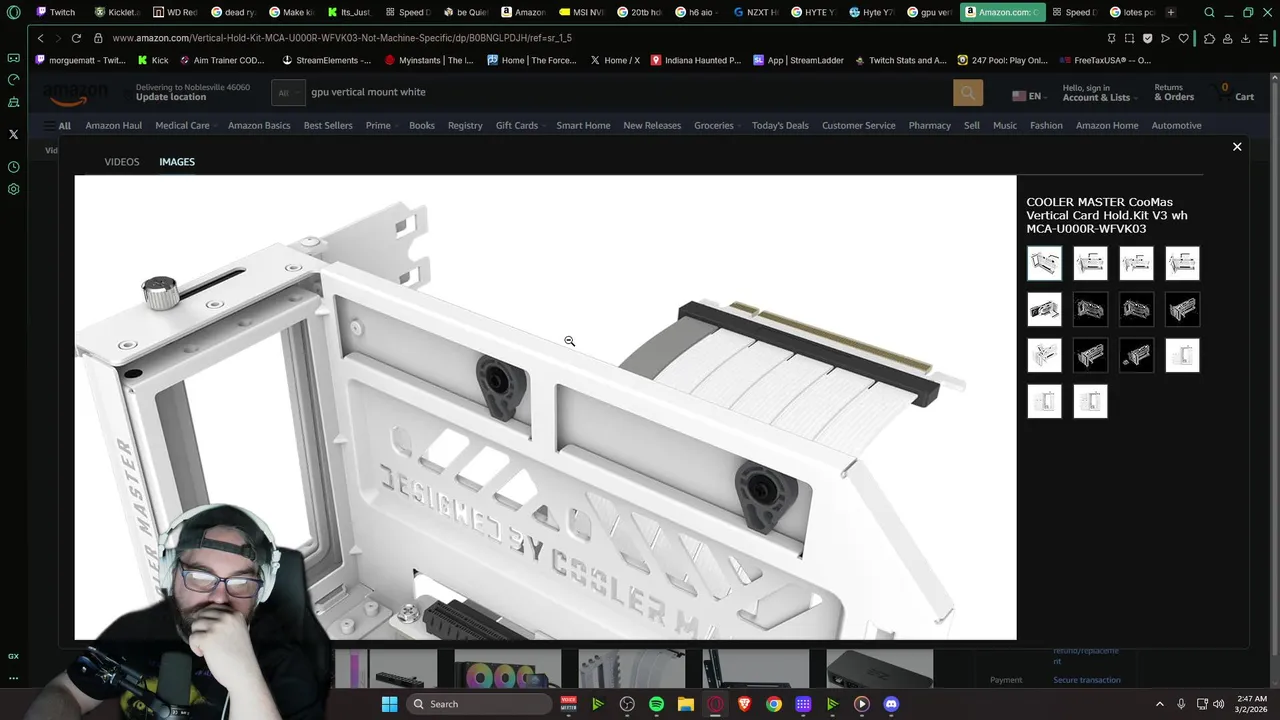
Task: Open the last thumbnail in second row
Action: [x=1182, y=309]
